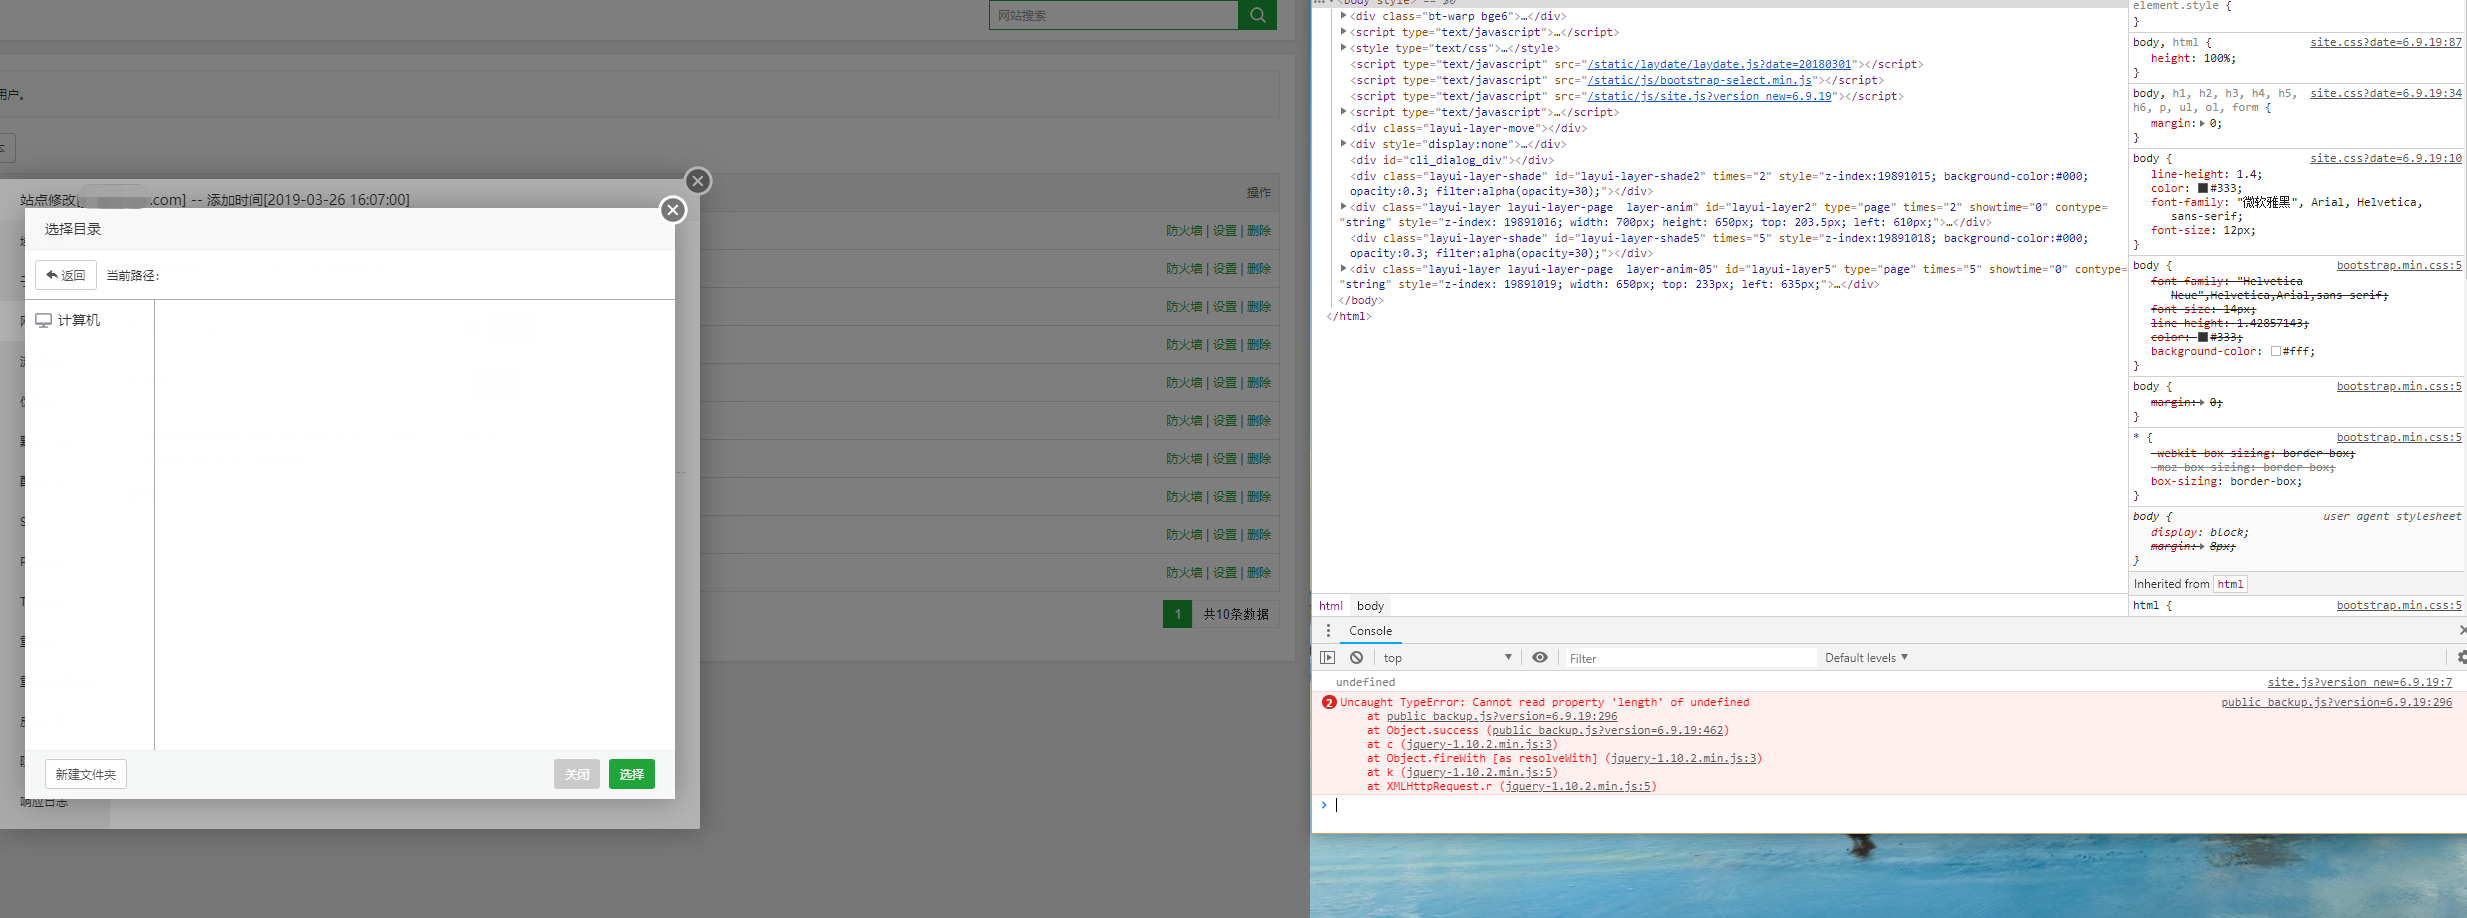Viewport: 2467px width, 918px height.
Task: Open the site.css?date=6.9.19:34 source link
Action: pos(2385,93)
